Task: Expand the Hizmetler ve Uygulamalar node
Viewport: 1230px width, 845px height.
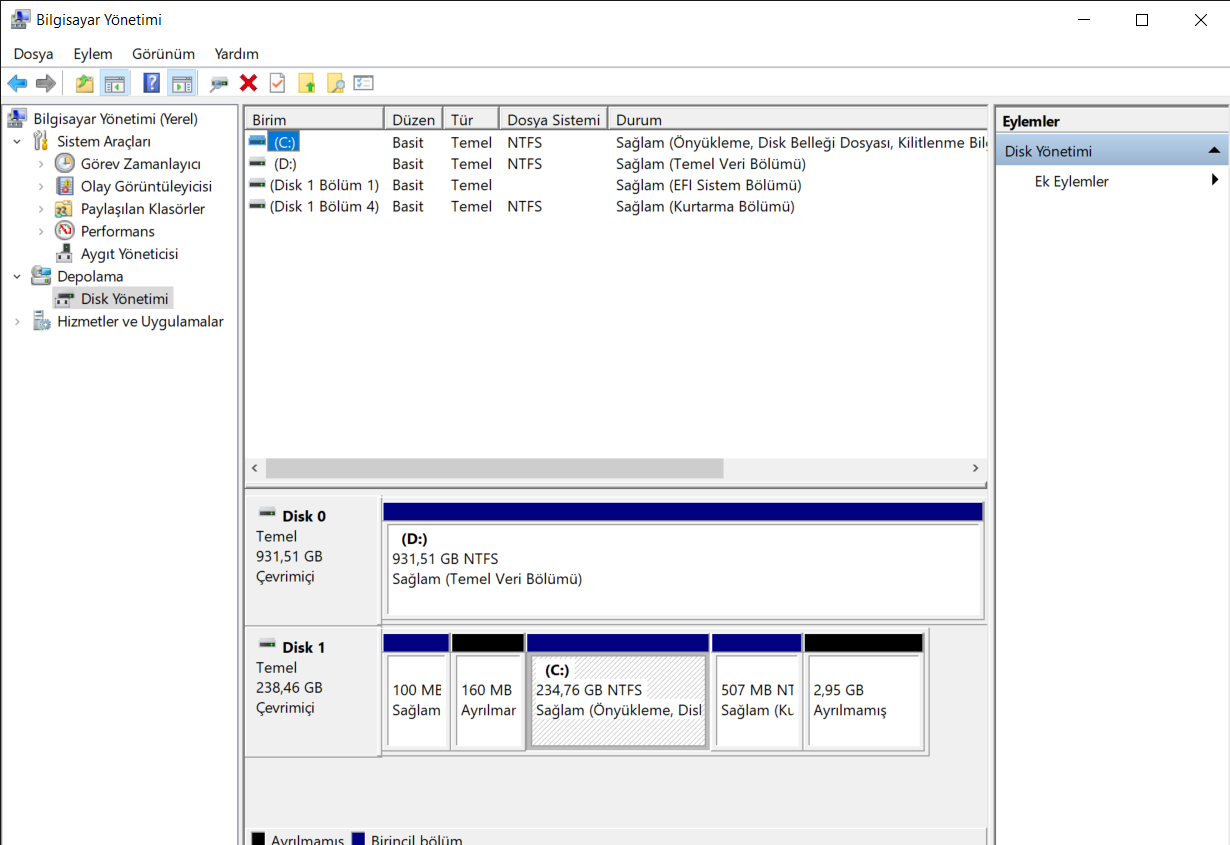Action: click(17, 321)
